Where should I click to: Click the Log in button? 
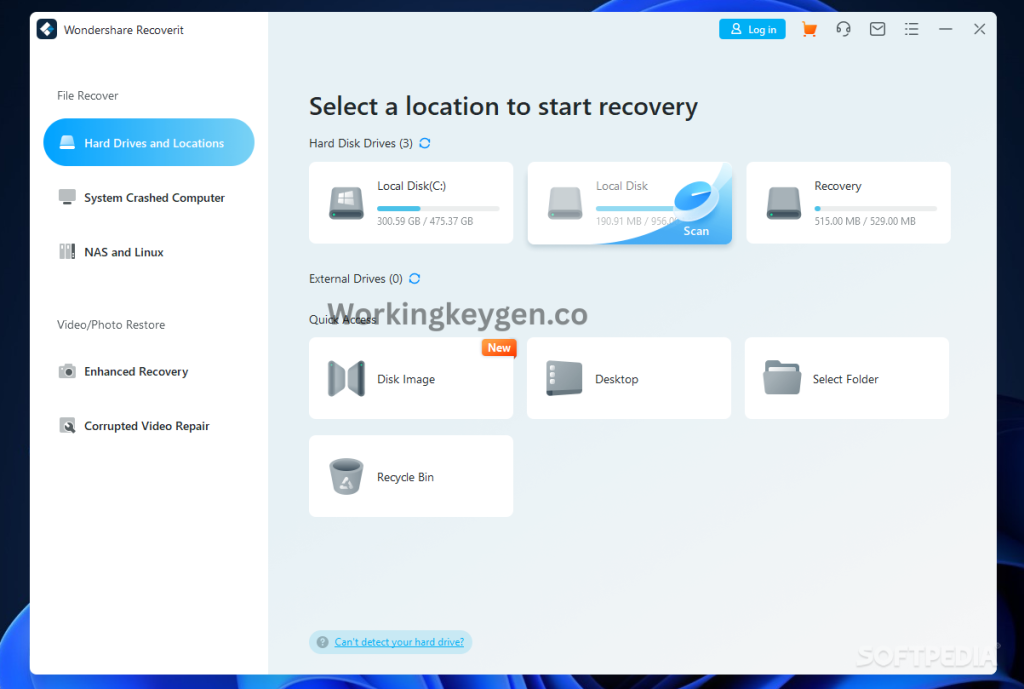point(752,29)
